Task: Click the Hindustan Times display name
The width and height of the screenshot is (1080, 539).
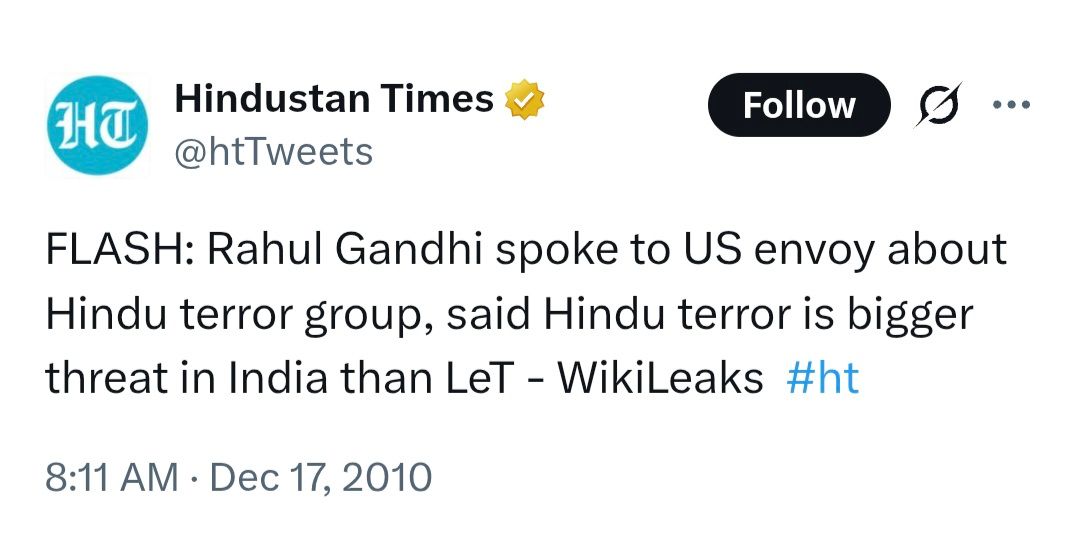Action: [334, 99]
